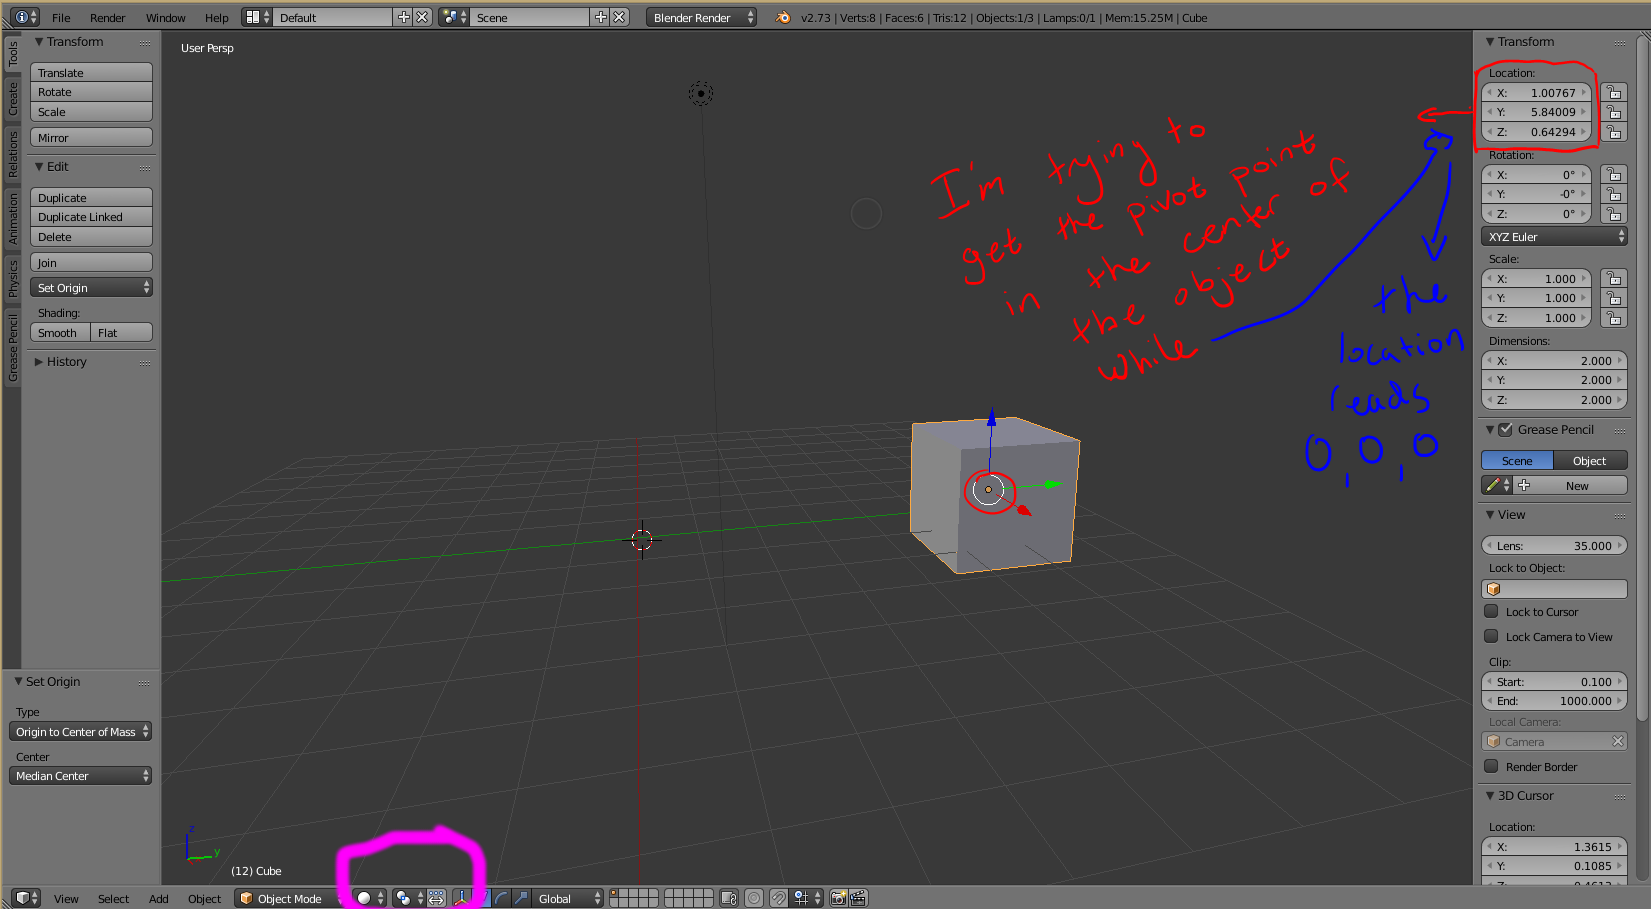Delete the Default screen layout
This screenshot has height=909, width=1651.
pos(422,17)
